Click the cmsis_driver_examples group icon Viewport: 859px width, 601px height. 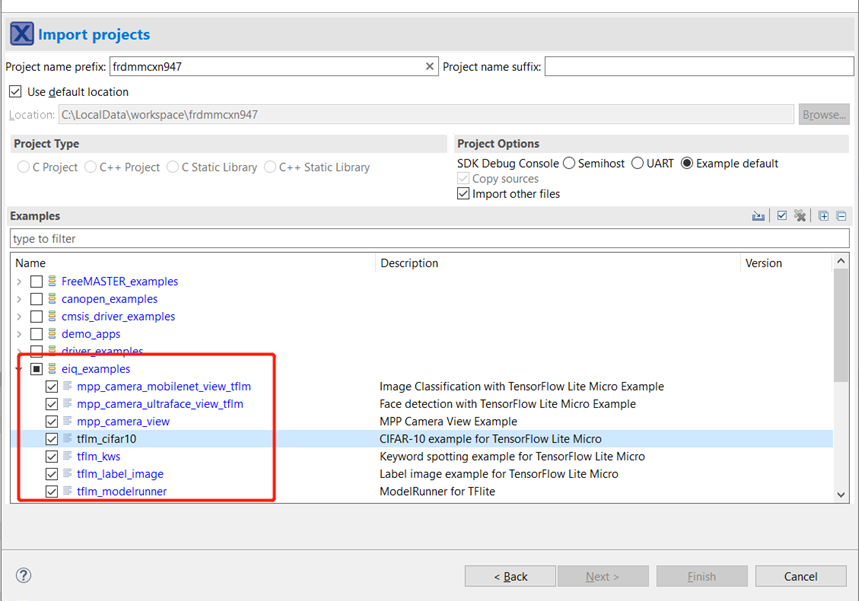tap(52, 316)
